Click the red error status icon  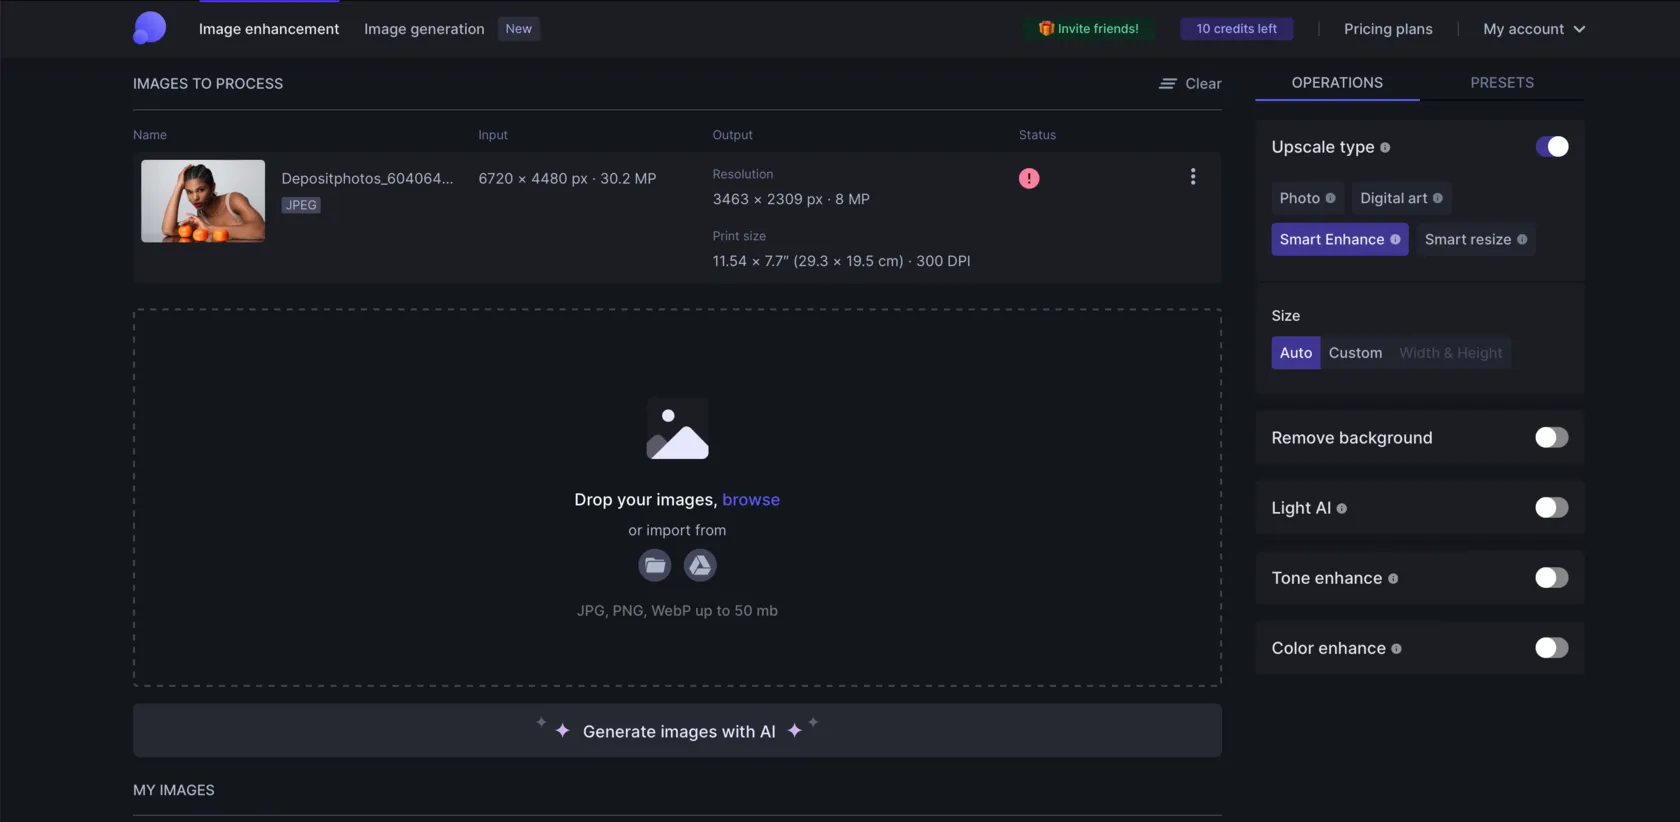tap(1028, 178)
